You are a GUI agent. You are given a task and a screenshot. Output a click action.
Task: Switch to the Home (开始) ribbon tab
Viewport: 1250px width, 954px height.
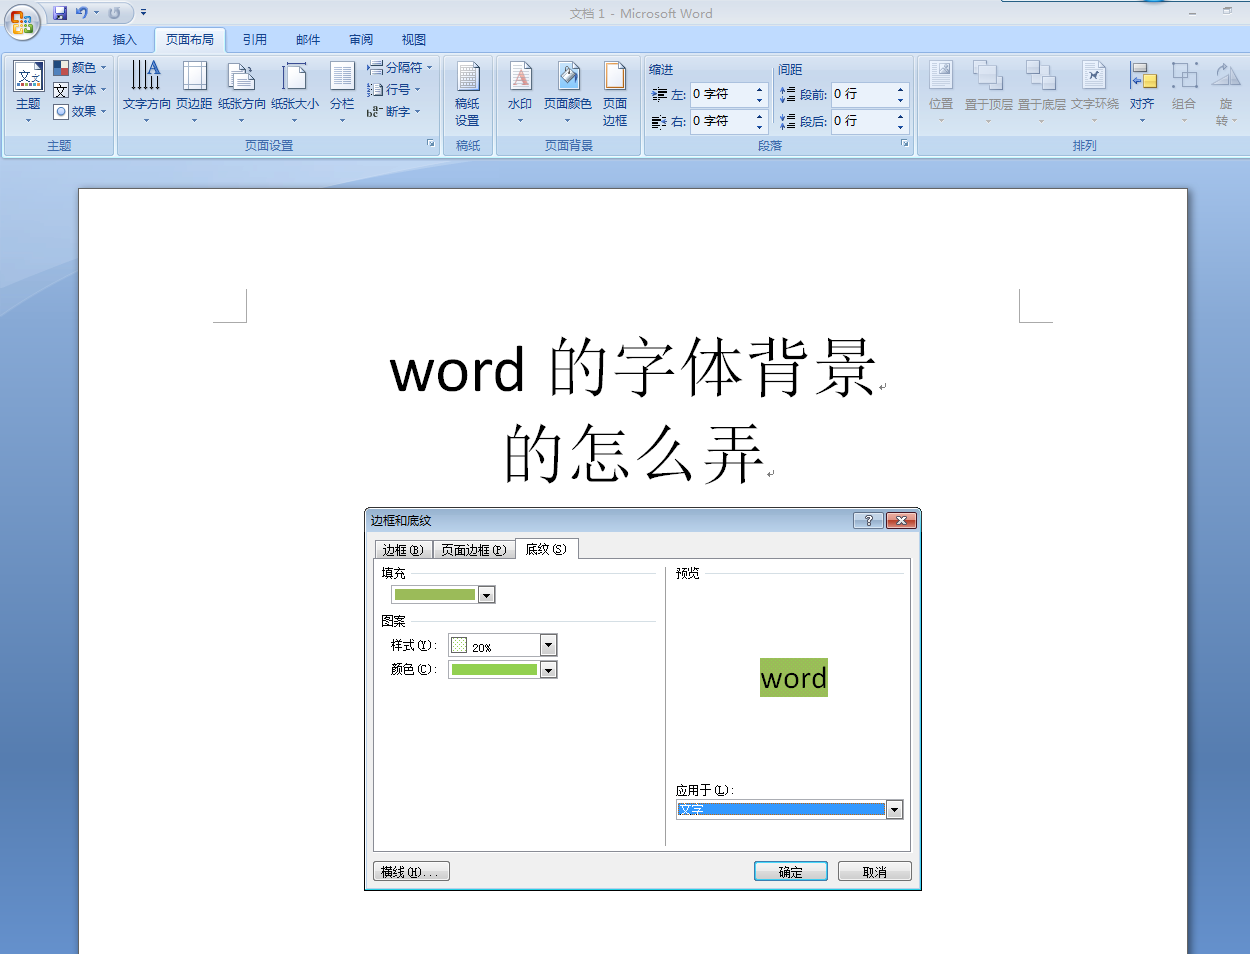tap(72, 40)
